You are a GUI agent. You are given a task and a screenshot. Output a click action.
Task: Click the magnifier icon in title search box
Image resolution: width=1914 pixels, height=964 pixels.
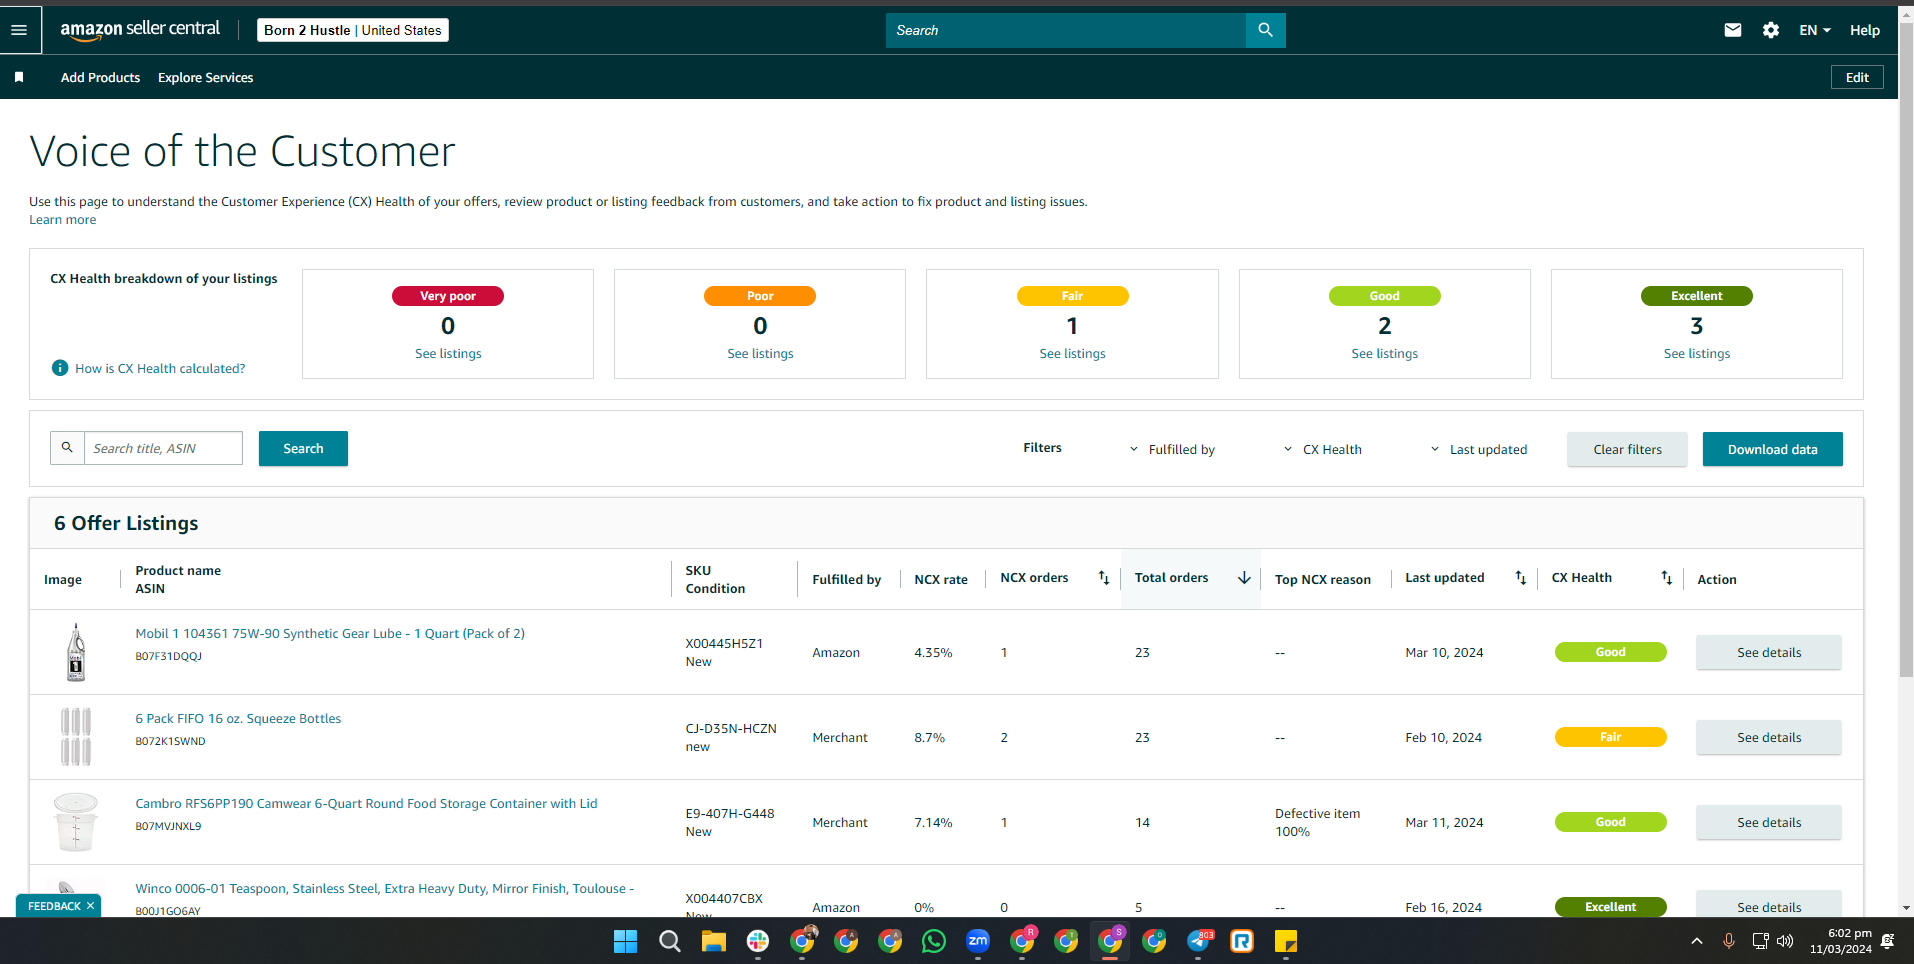(67, 448)
